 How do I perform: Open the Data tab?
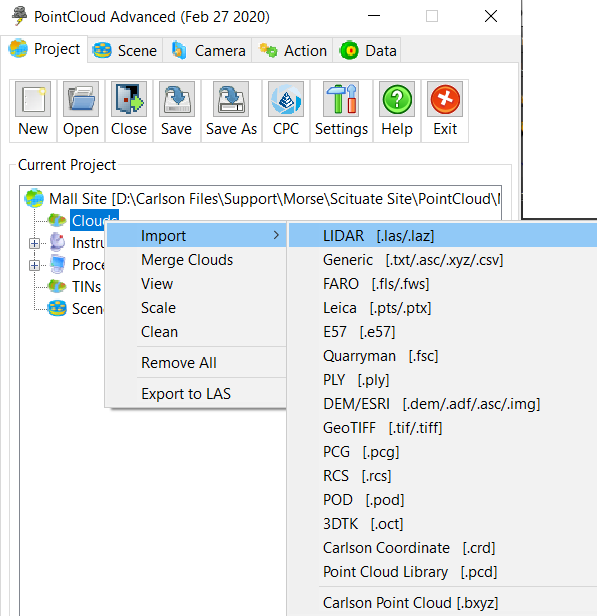pos(368,50)
